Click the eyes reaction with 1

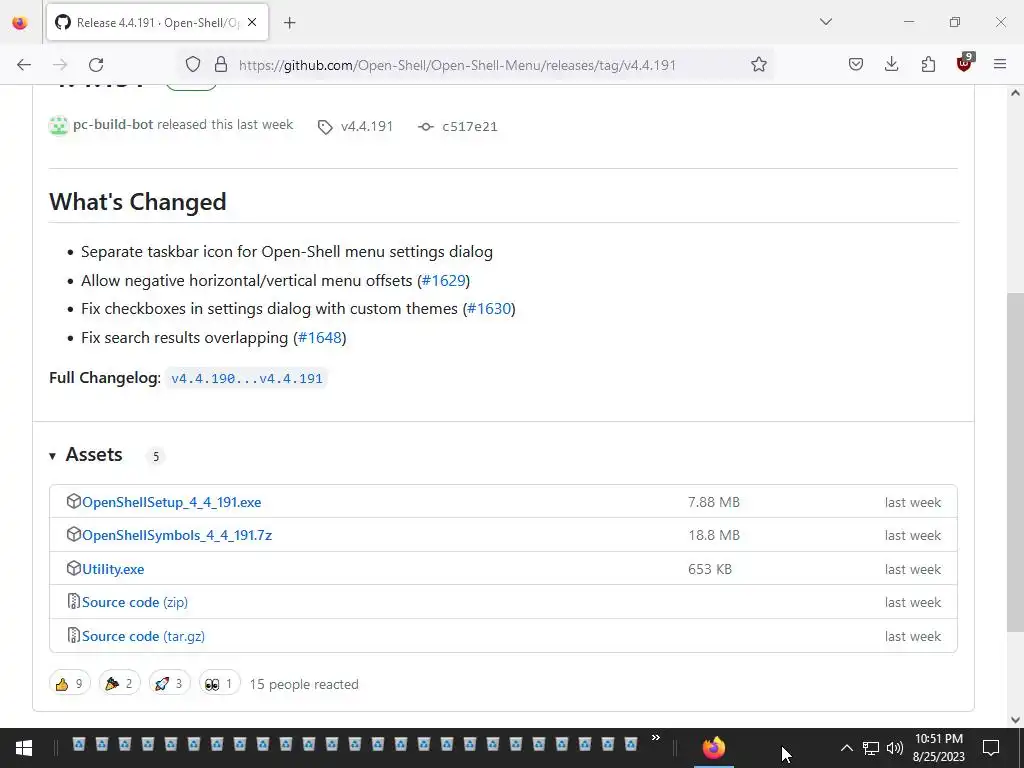click(219, 684)
